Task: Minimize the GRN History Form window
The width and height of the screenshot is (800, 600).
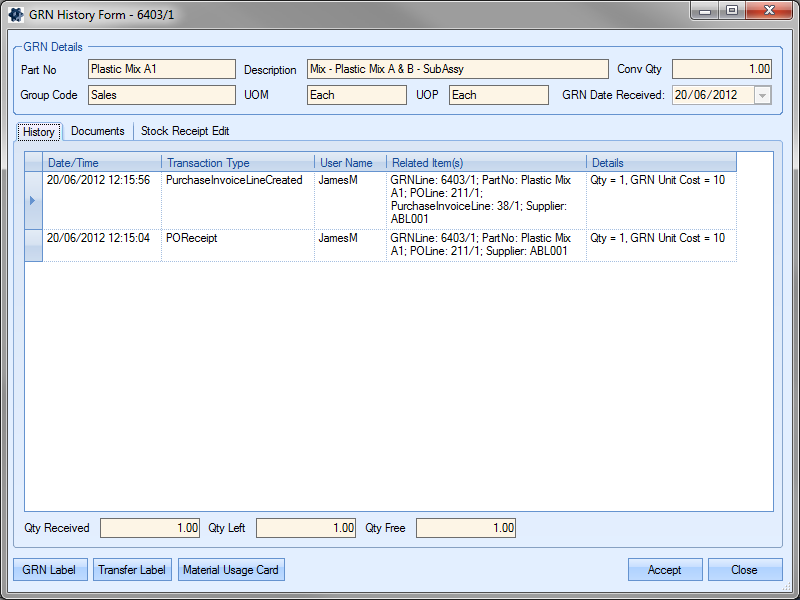Action: 705,11
